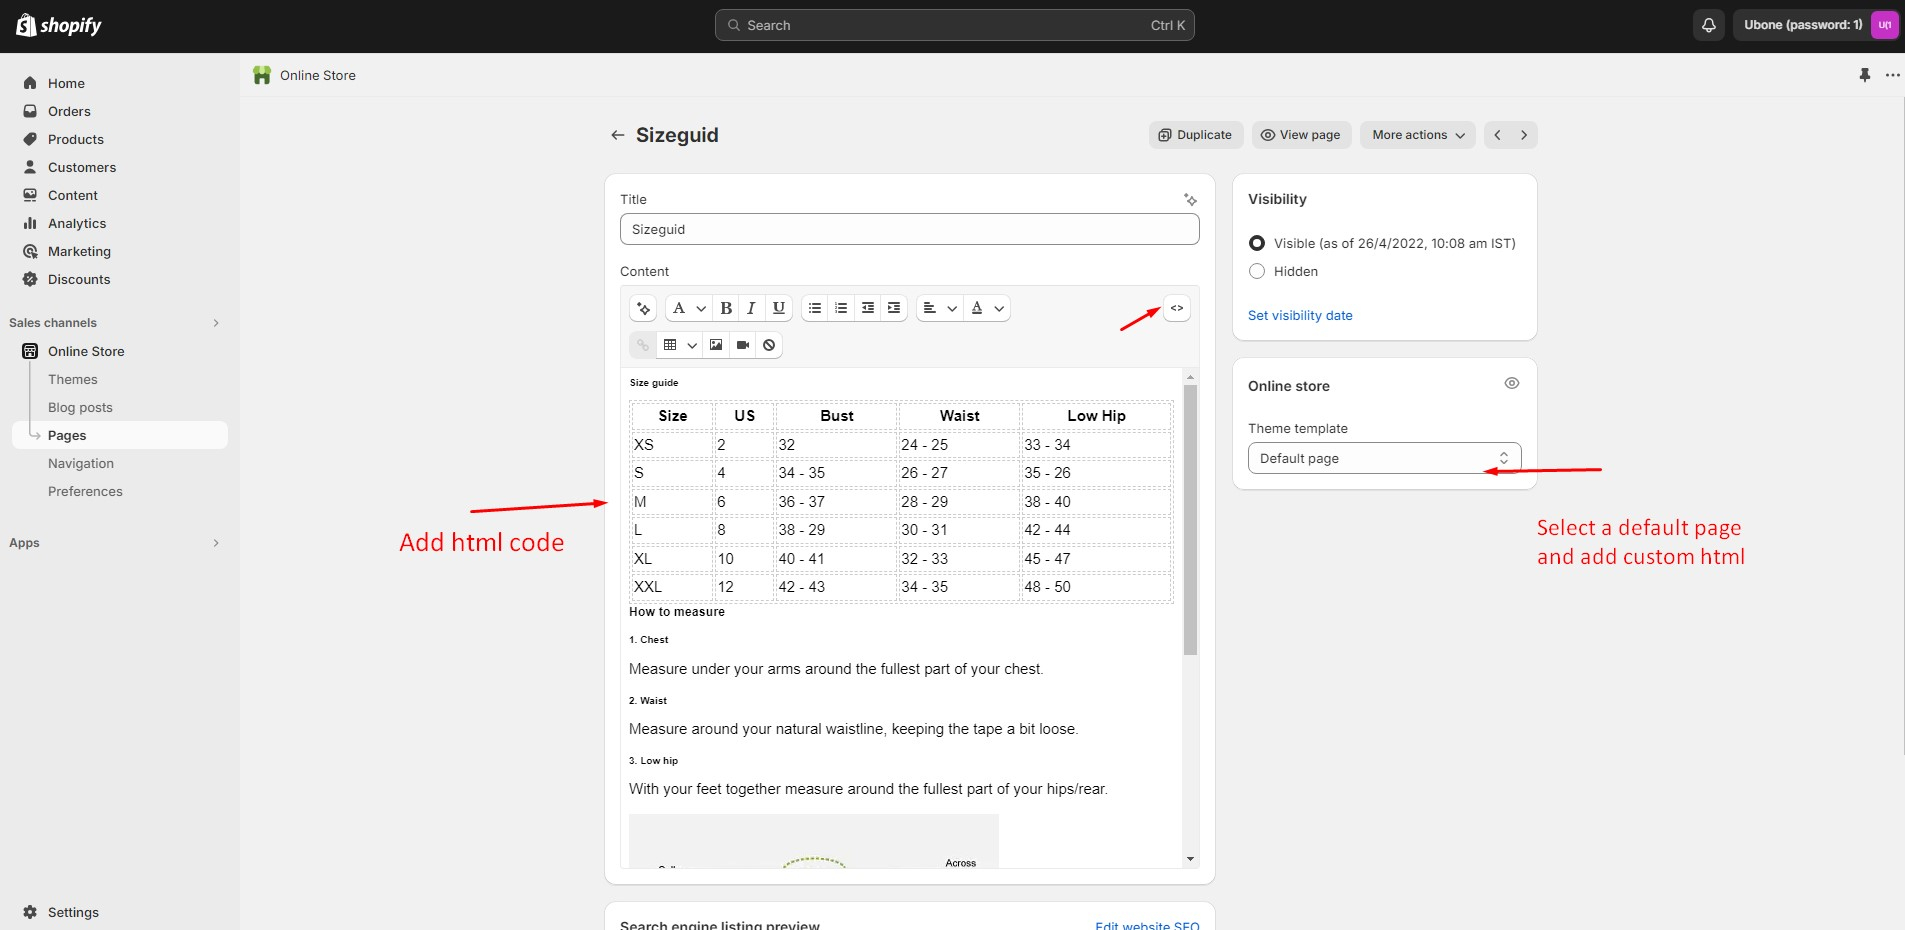The height and width of the screenshot is (930, 1905).
Task: Open notifications bell in top bar
Action: [1708, 25]
